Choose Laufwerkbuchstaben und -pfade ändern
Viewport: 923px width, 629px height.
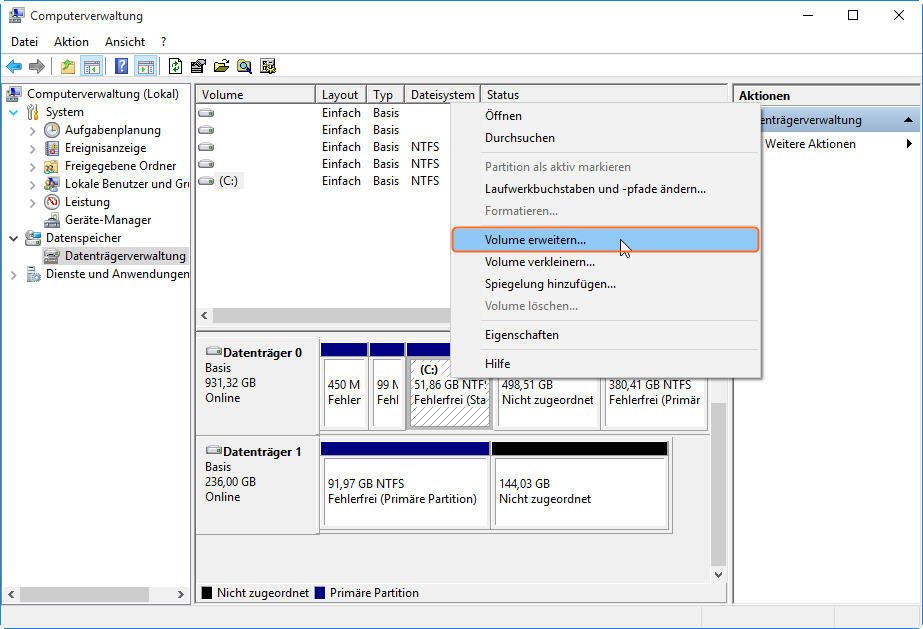pos(606,189)
